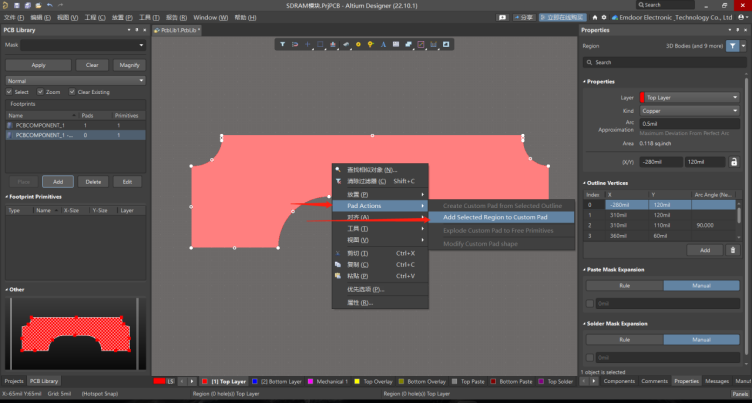
Task: Click the selection rectangle tool icon
Action: (320, 44)
